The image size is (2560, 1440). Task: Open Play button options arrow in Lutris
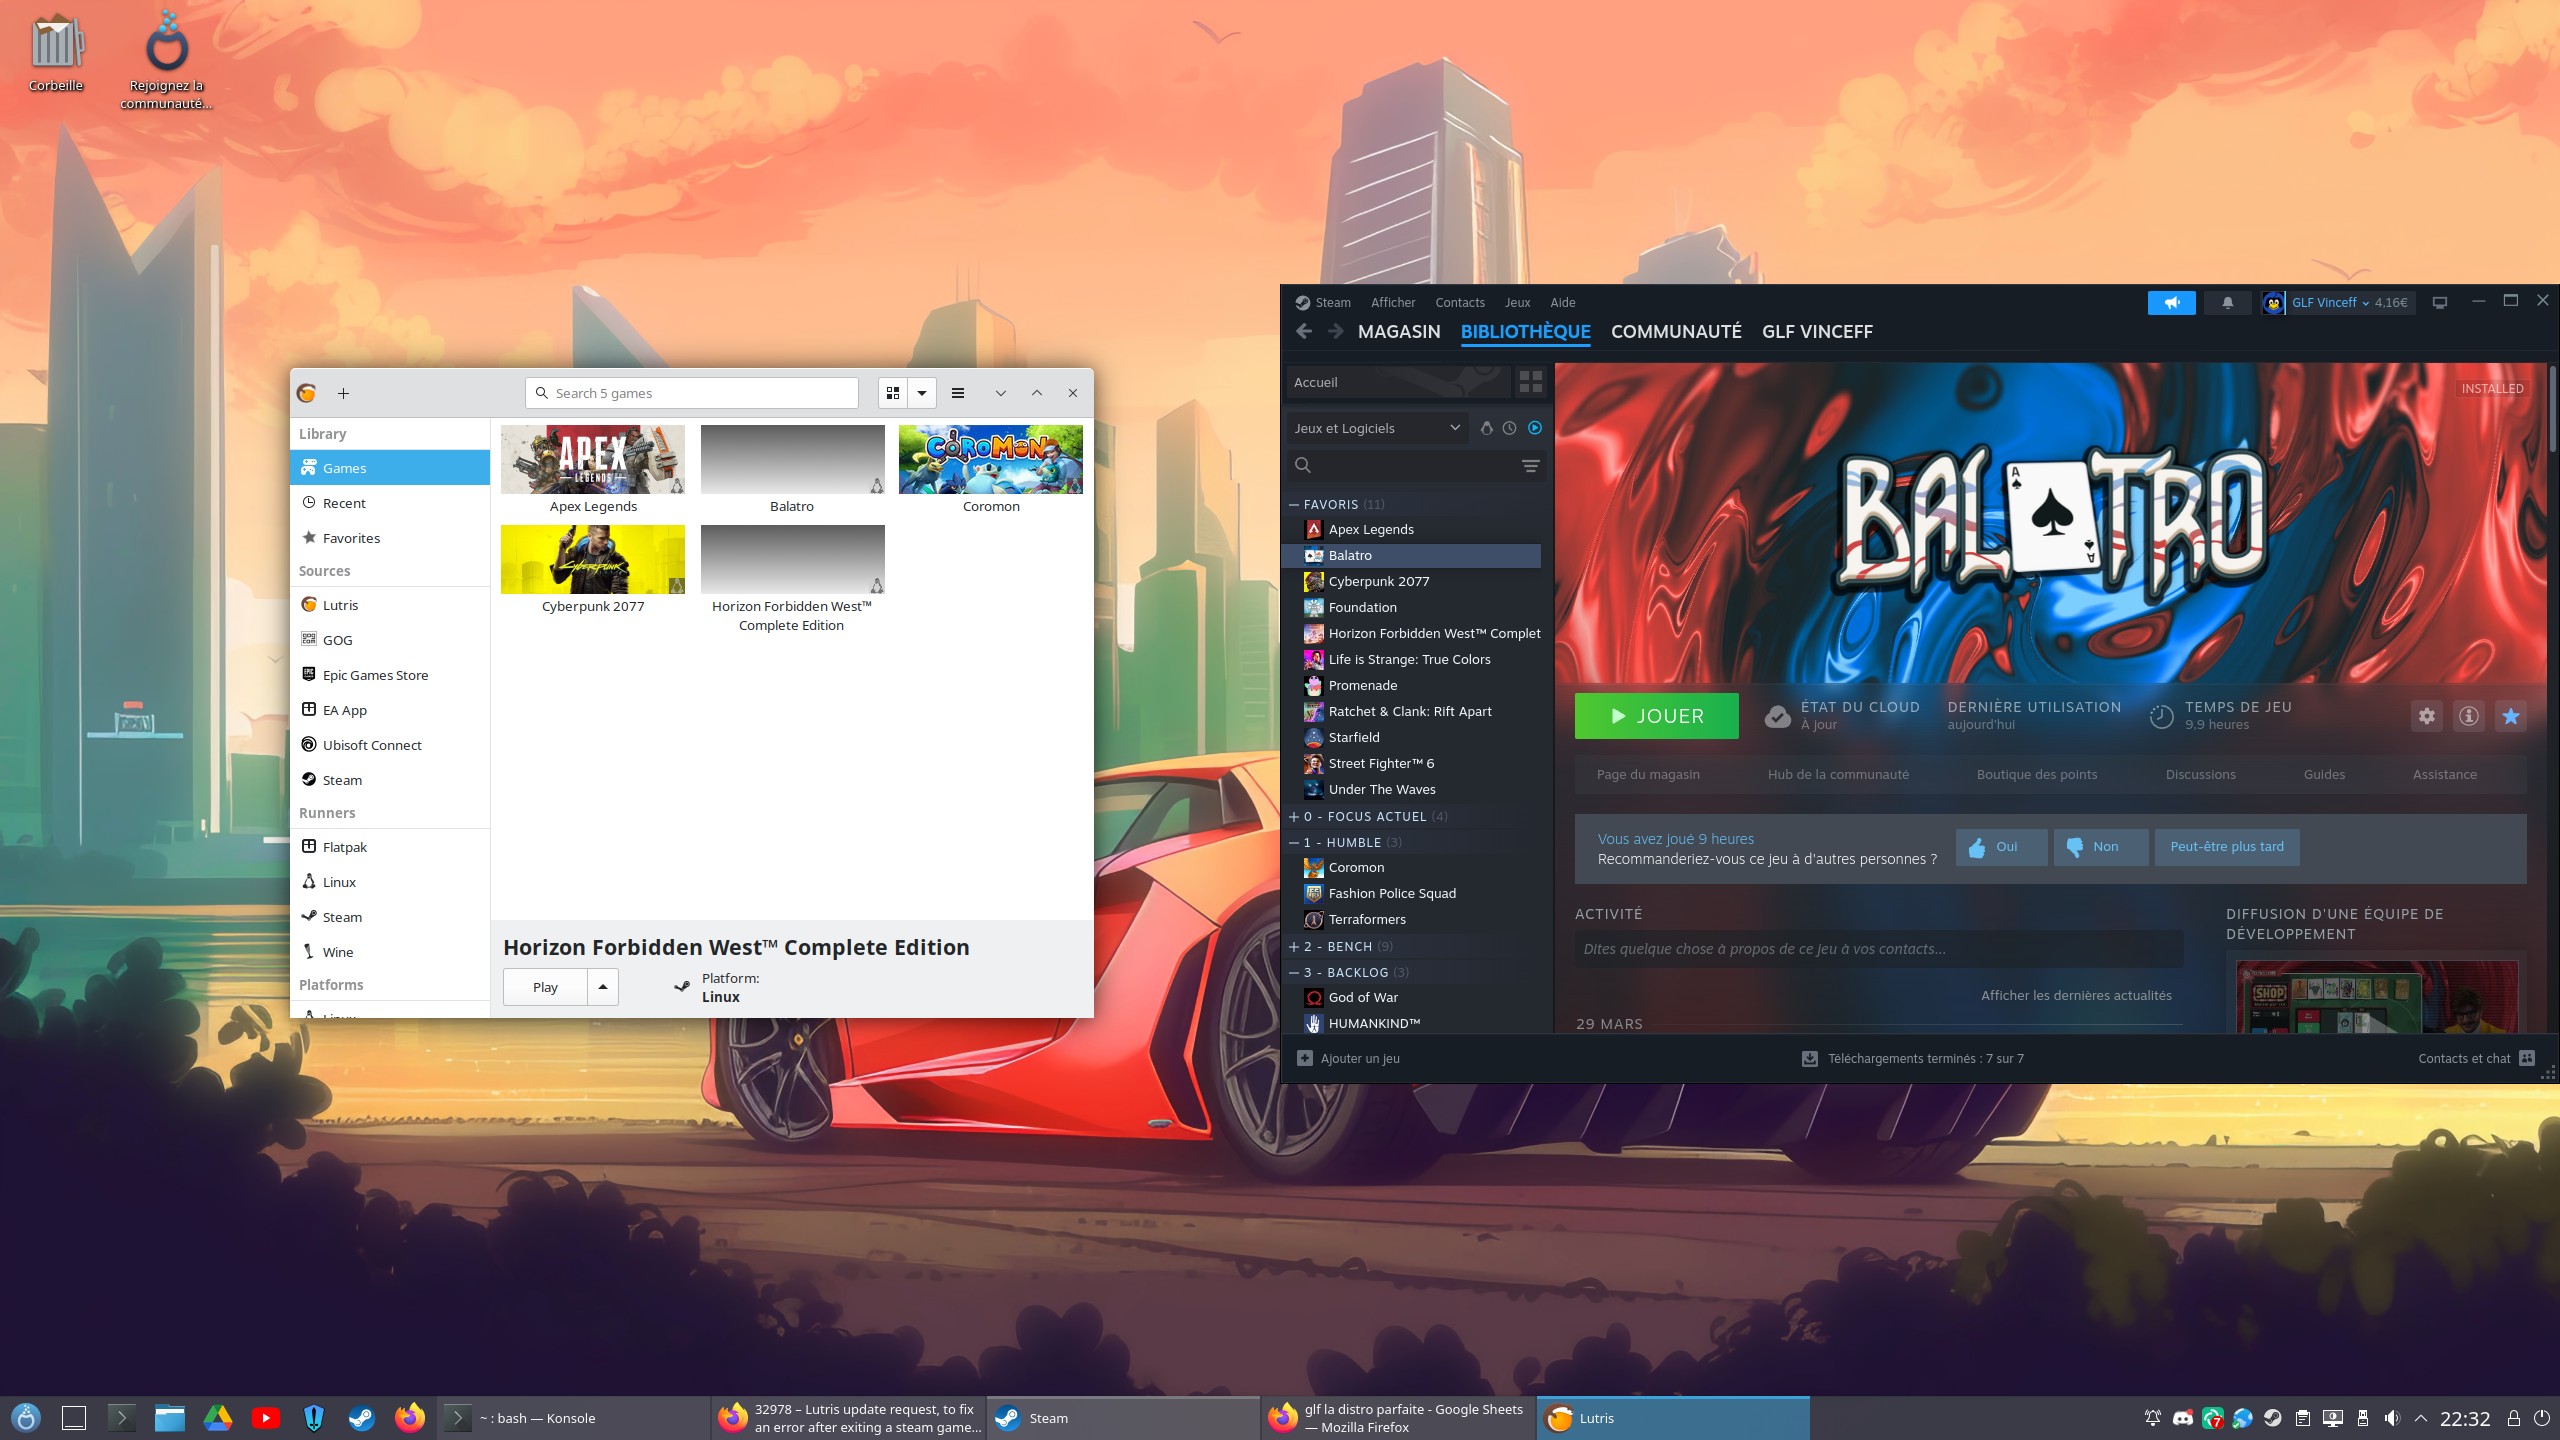pyautogui.click(x=603, y=987)
